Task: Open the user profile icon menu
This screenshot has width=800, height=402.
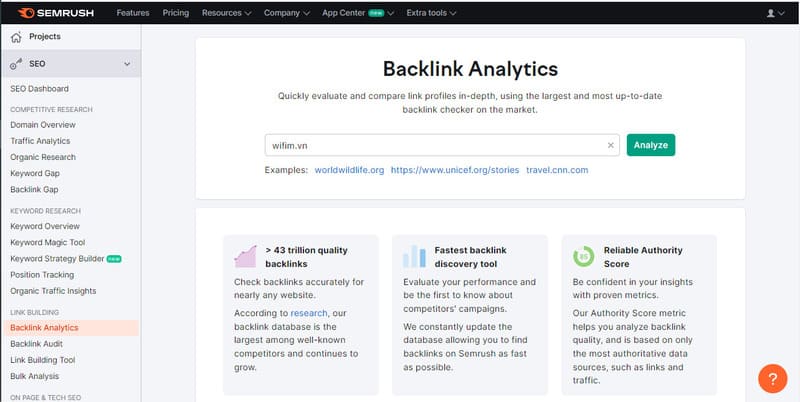Action: click(774, 13)
